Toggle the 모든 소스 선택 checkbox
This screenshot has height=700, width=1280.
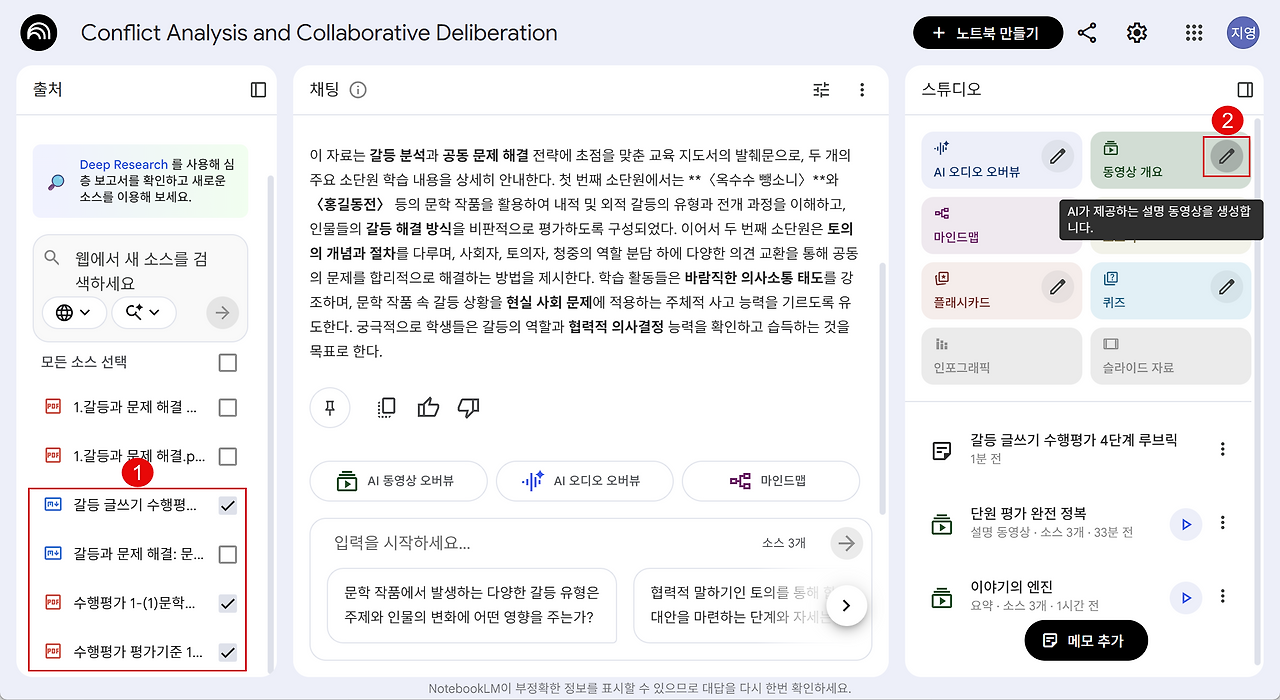coord(228,362)
